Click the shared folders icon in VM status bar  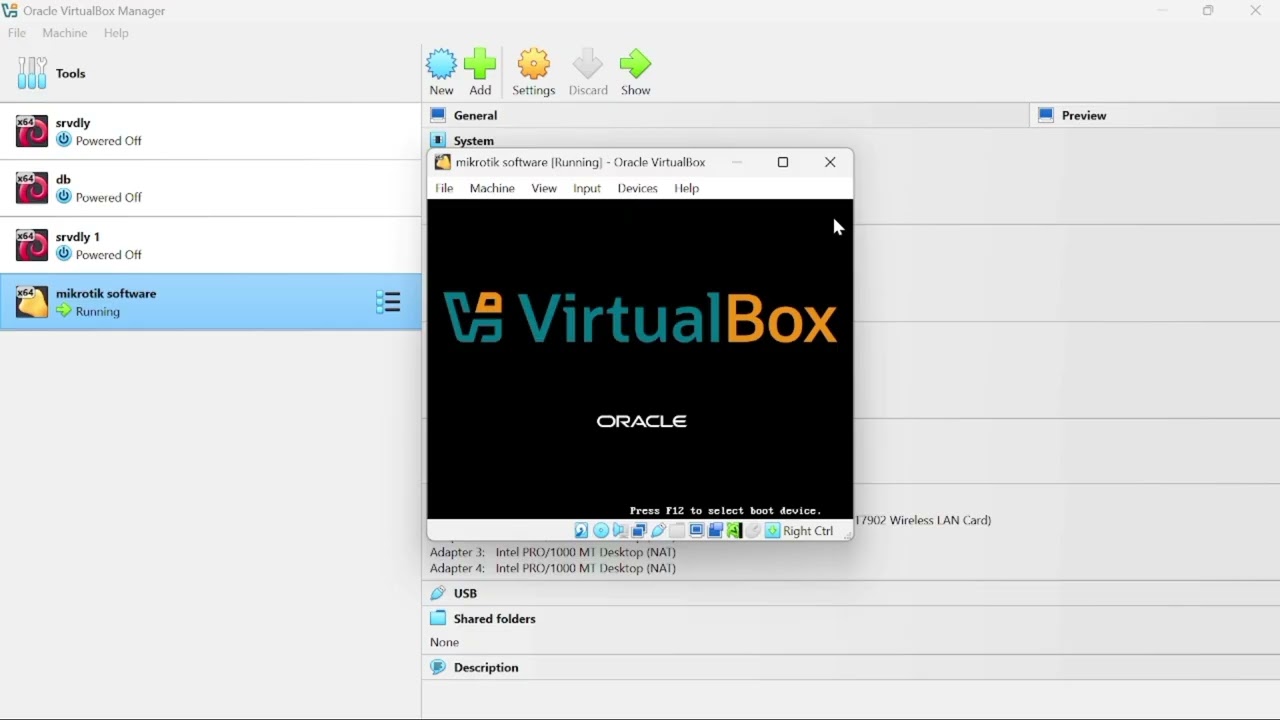(x=676, y=531)
